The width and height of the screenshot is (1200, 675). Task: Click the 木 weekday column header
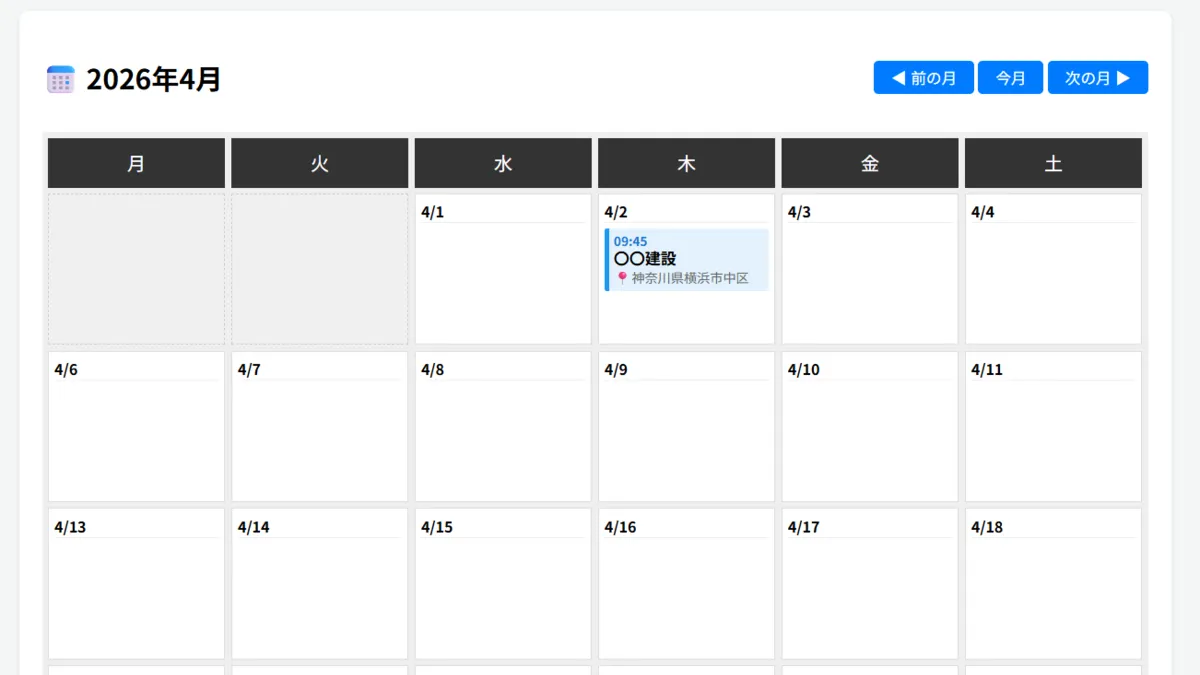[x=686, y=163]
